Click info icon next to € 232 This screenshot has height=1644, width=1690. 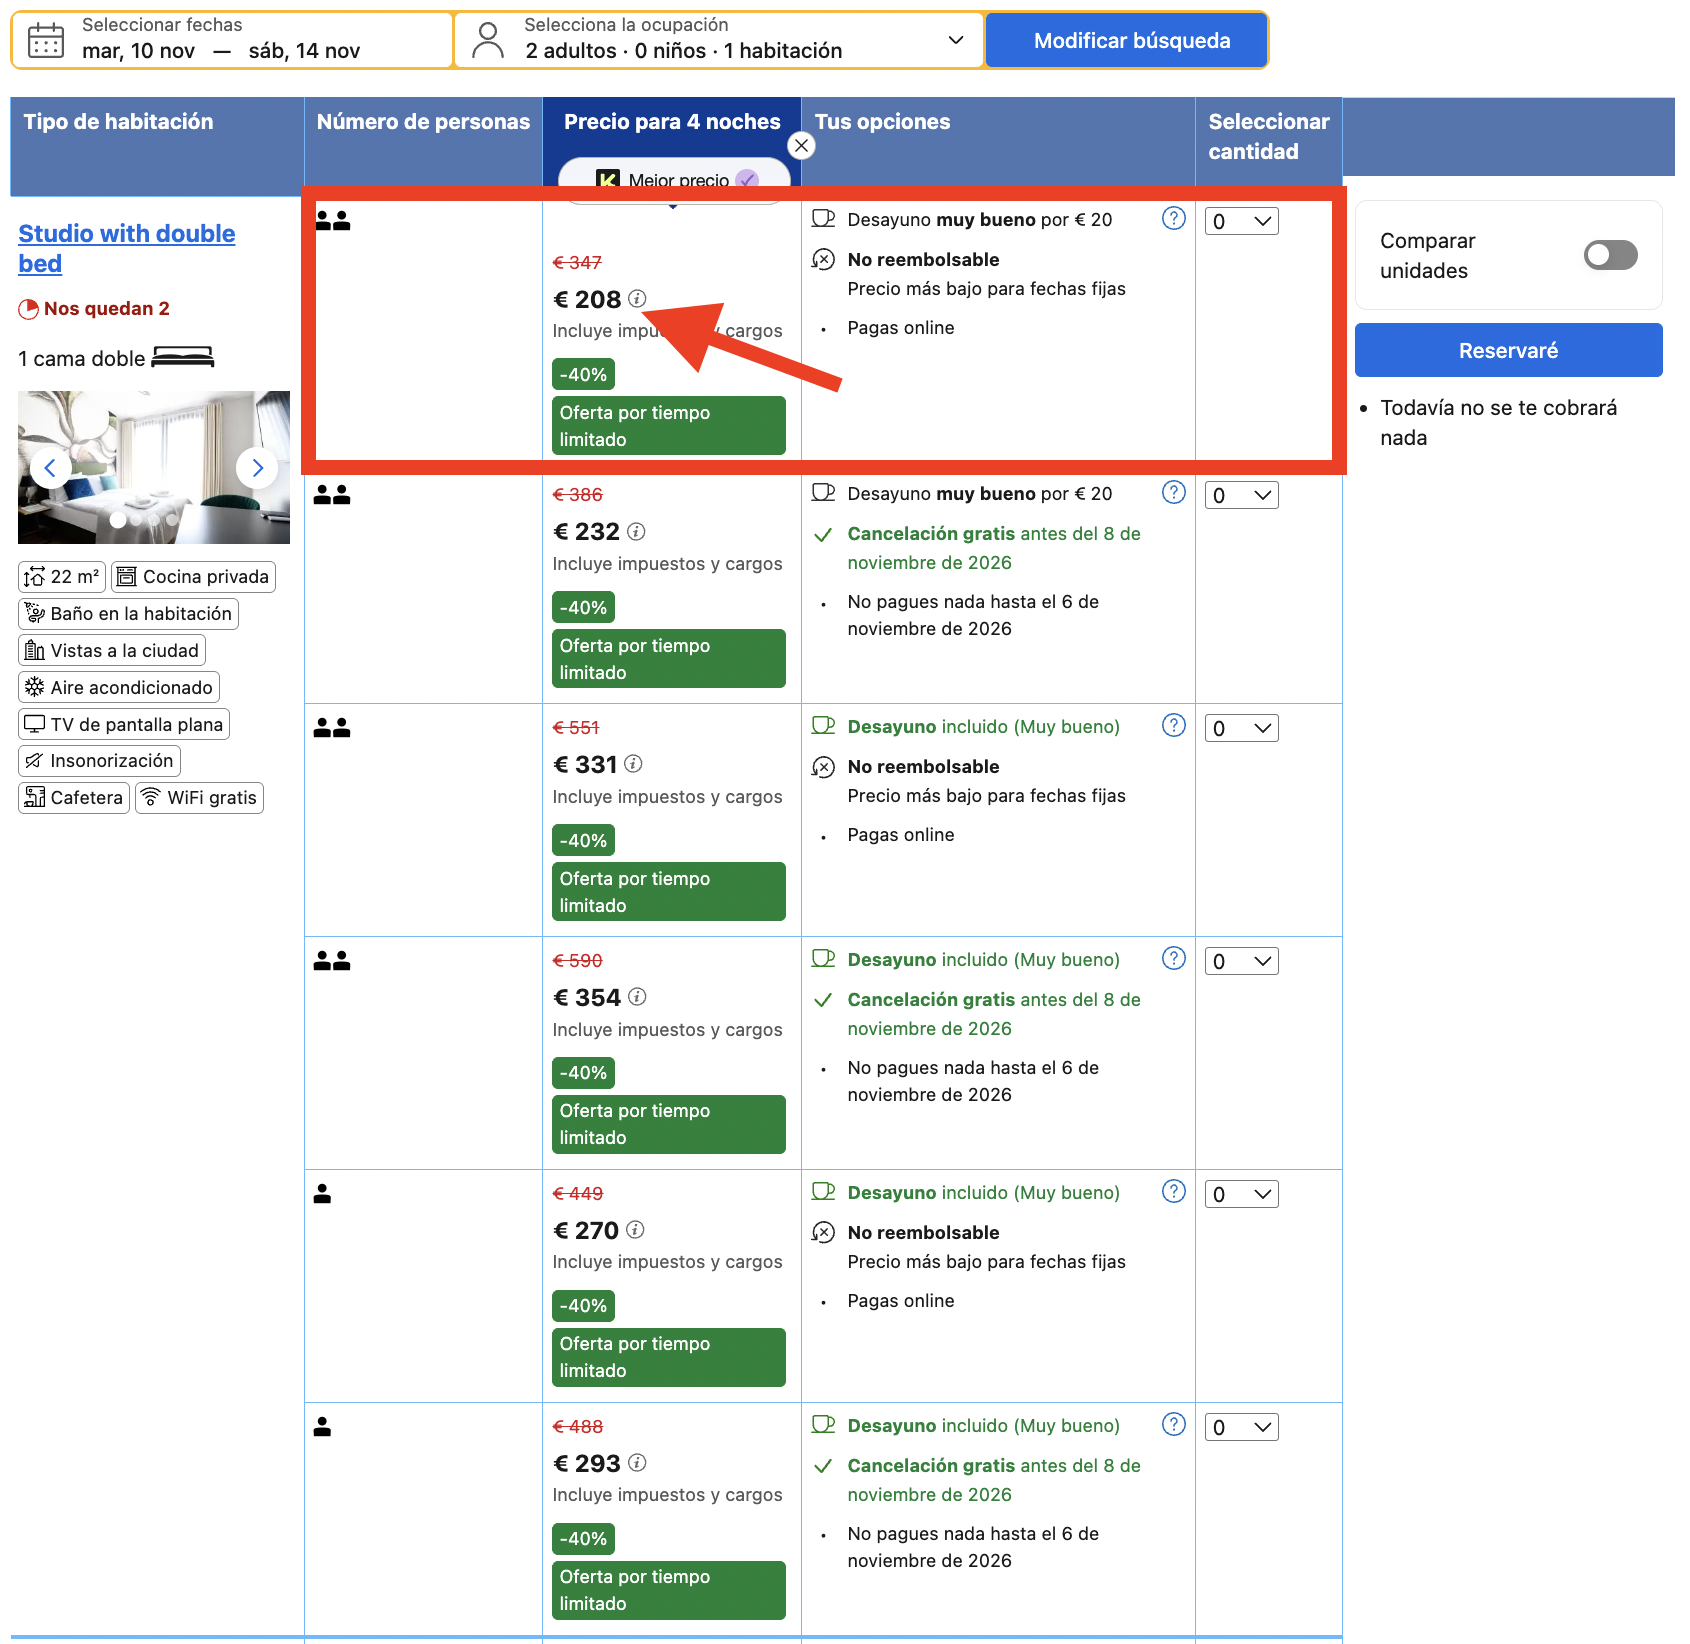click(x=636, y=532)
